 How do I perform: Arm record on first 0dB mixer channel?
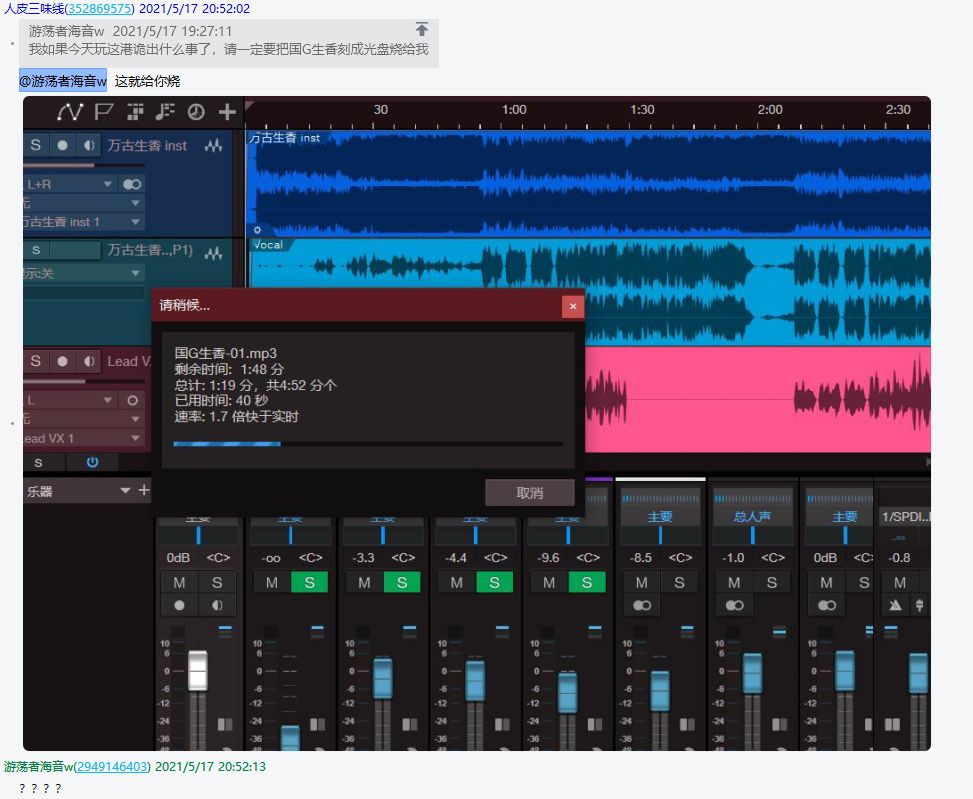(x=179, y=605)
